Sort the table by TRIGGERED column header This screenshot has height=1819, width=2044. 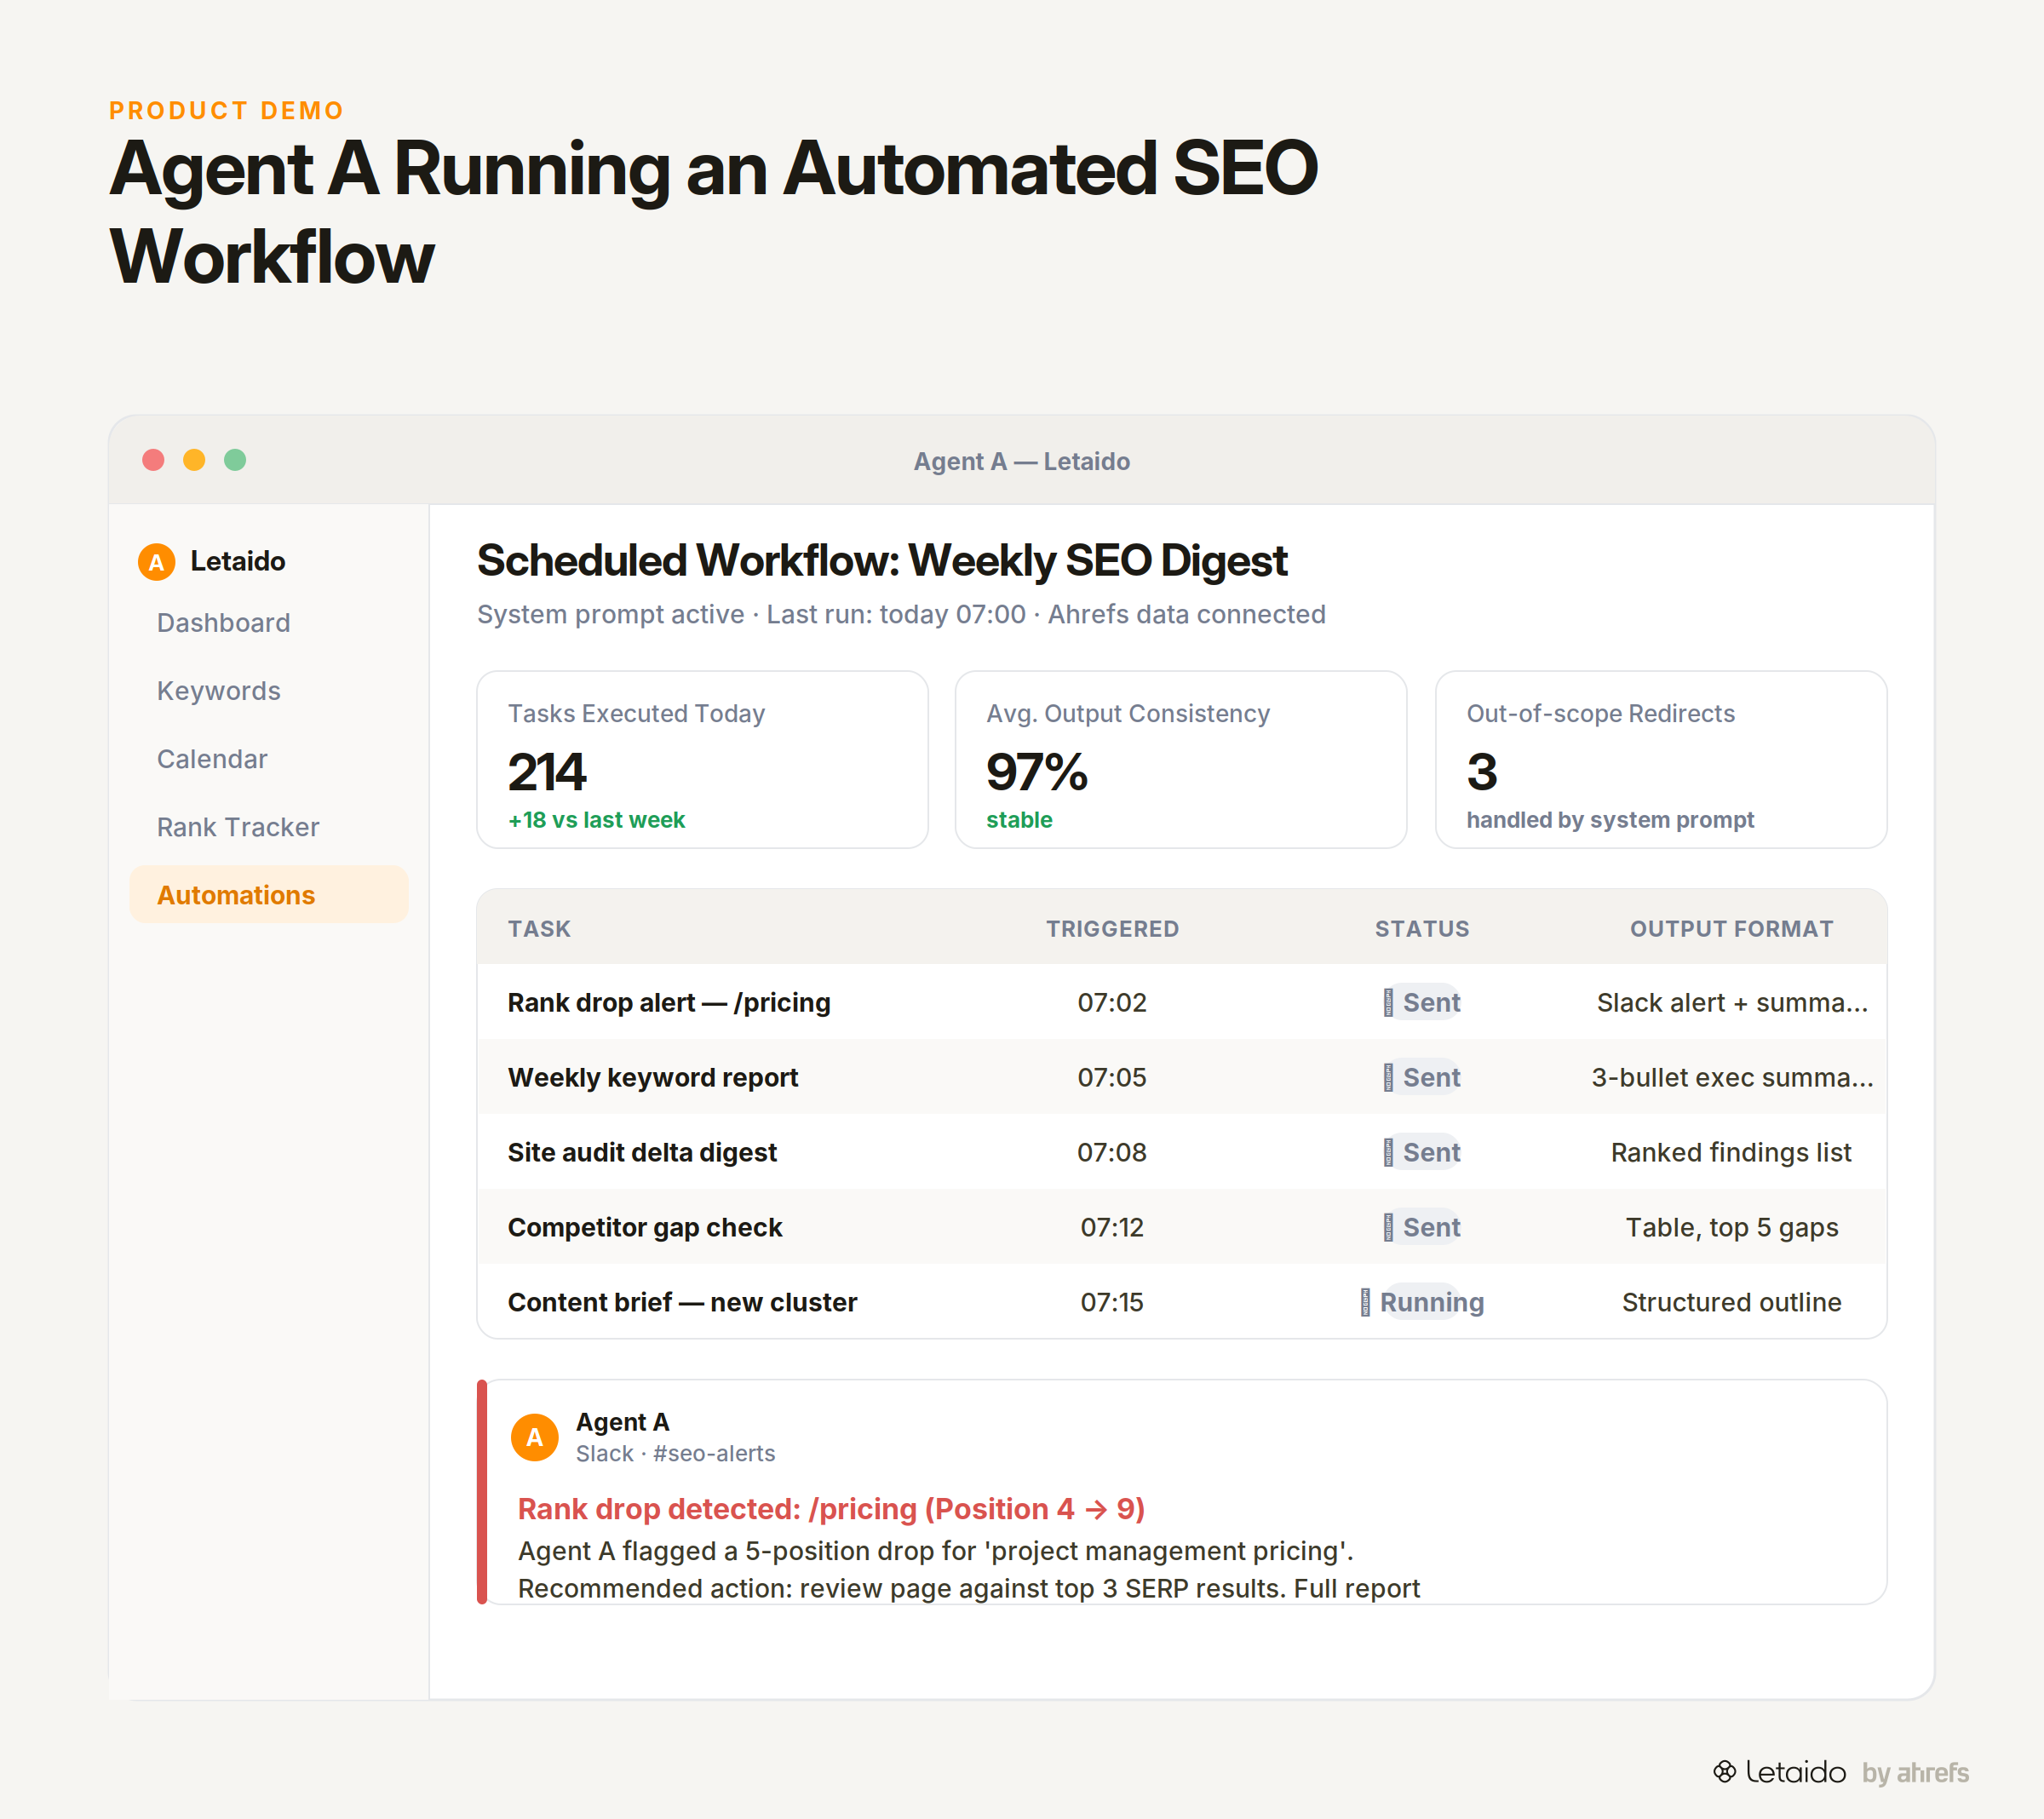click(1112, 929)
